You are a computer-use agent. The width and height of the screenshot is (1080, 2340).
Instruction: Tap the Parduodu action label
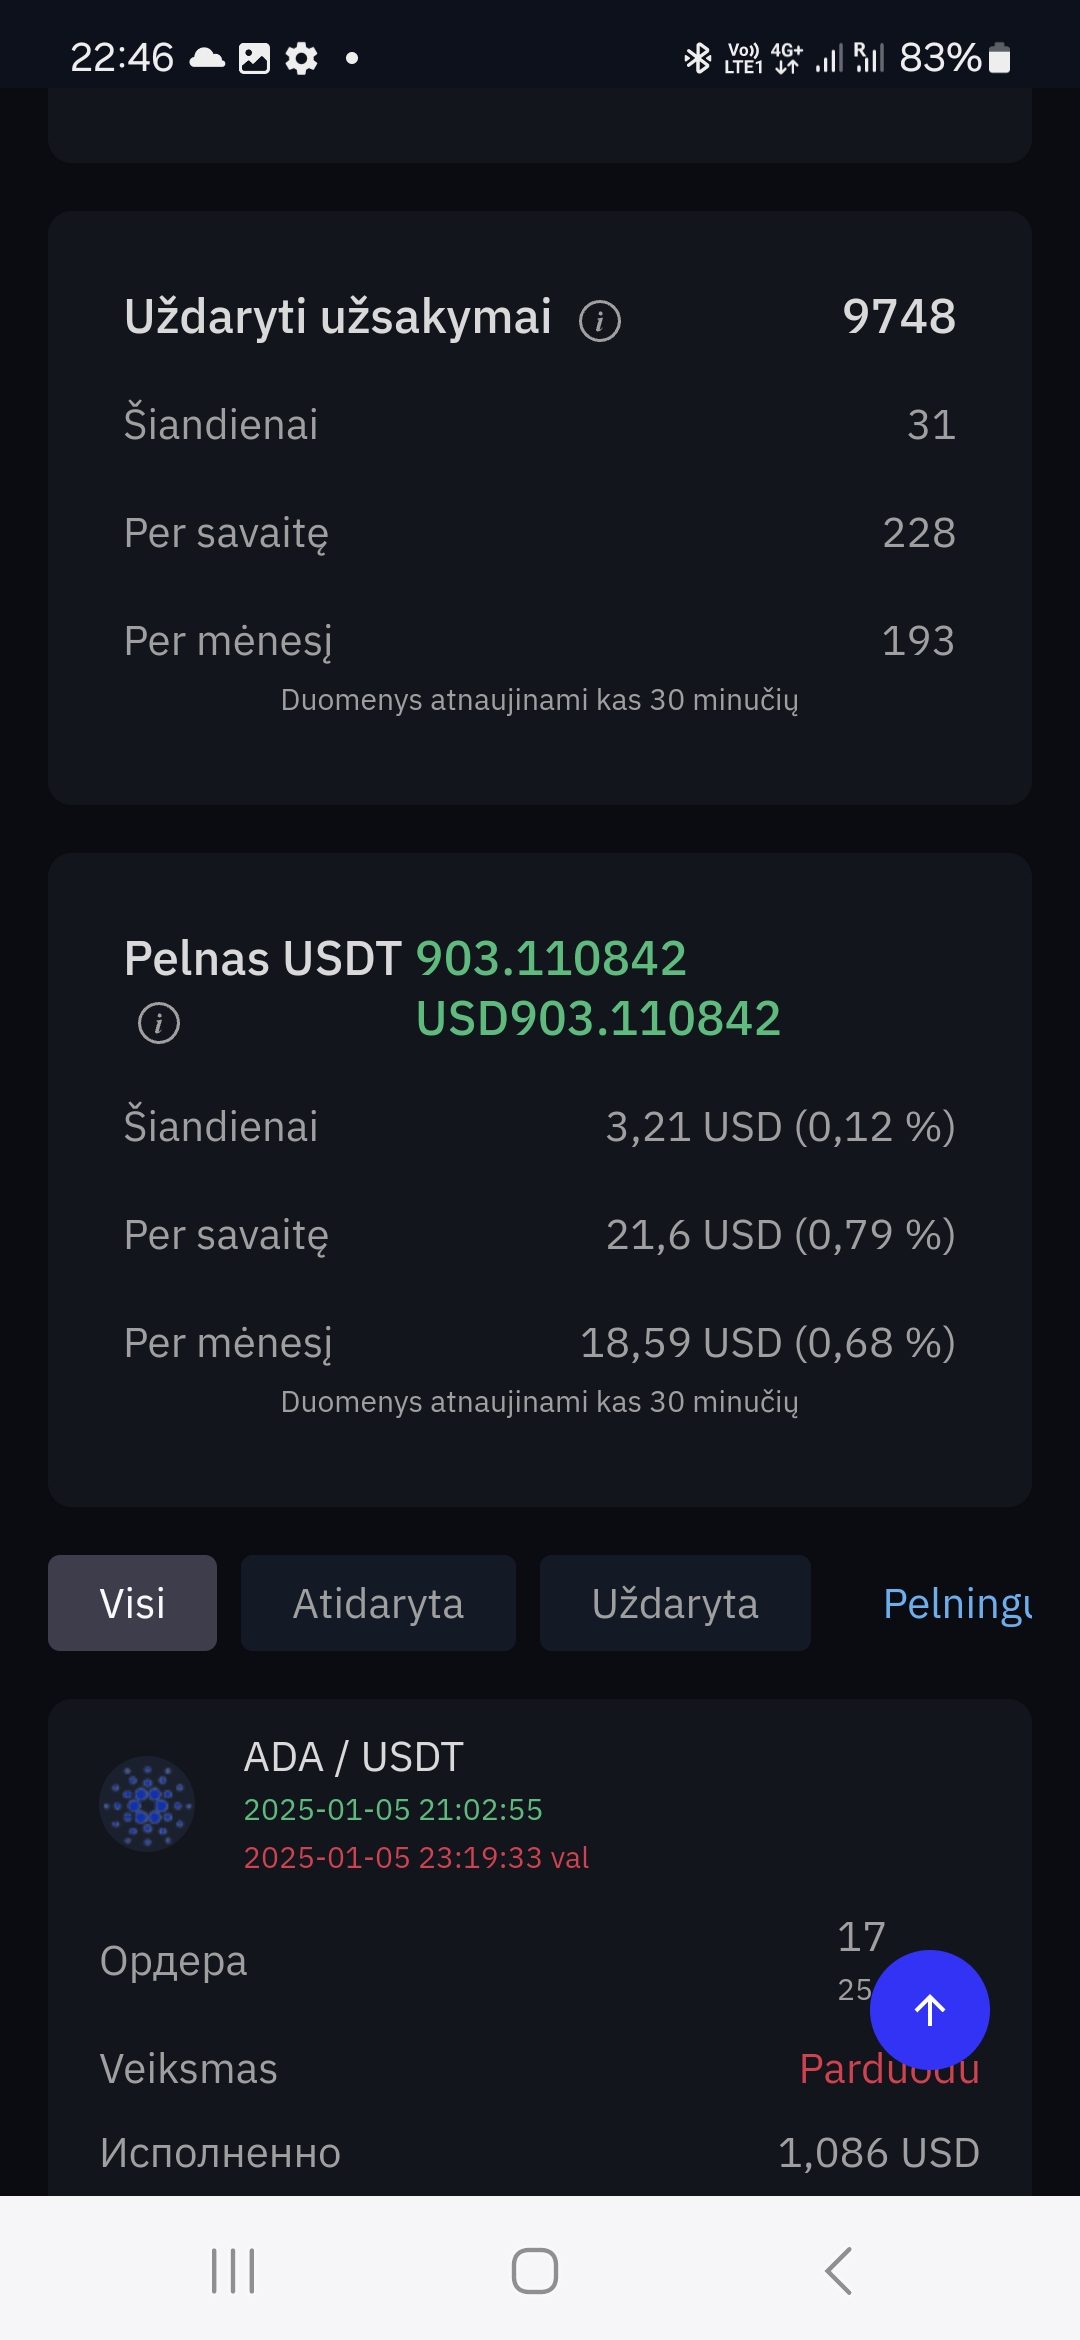[889, 2069]
